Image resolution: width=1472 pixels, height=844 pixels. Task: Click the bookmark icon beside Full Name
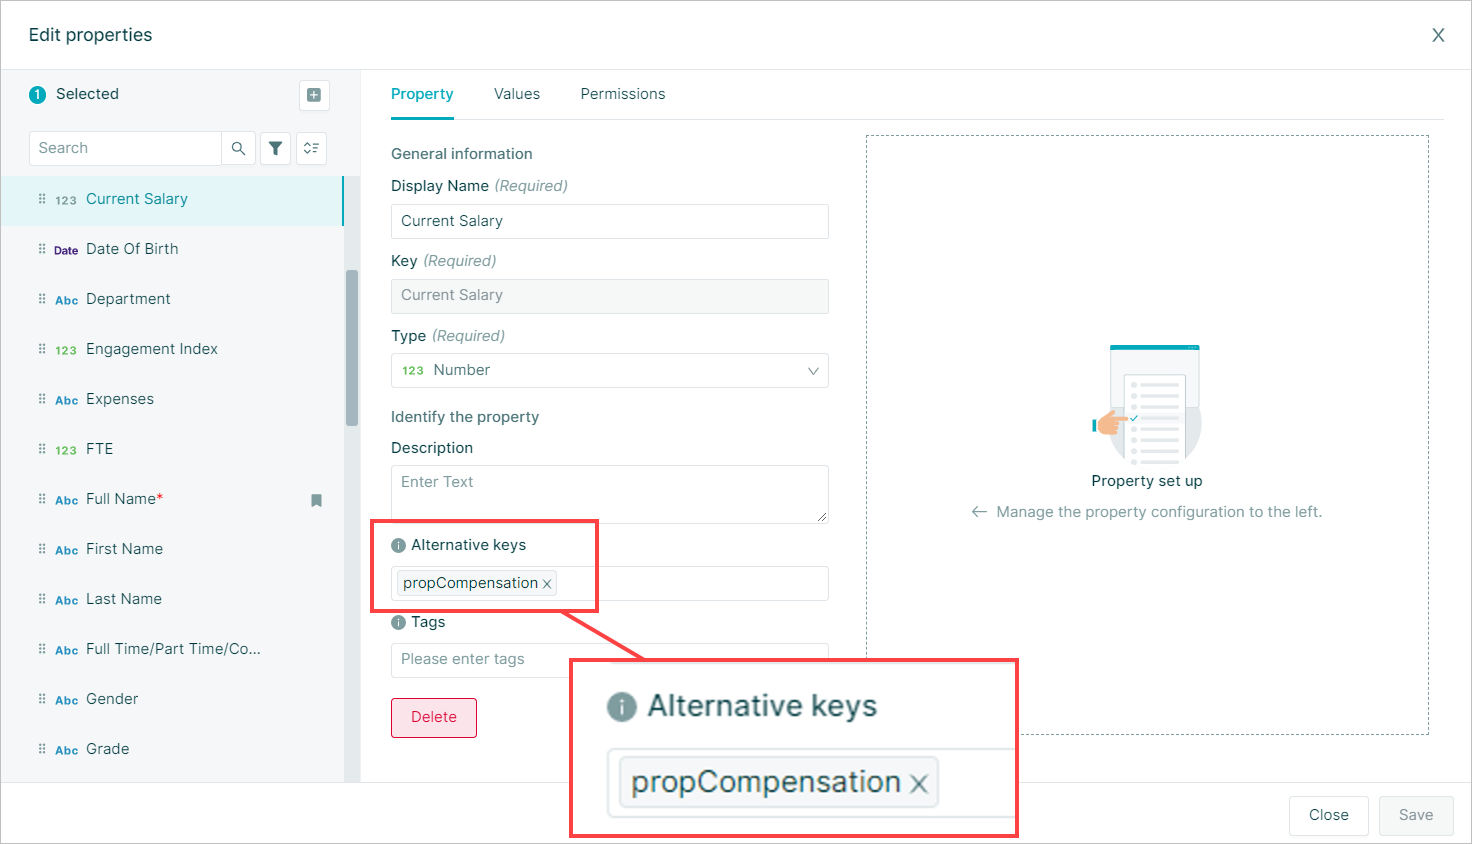click(316, 500)
